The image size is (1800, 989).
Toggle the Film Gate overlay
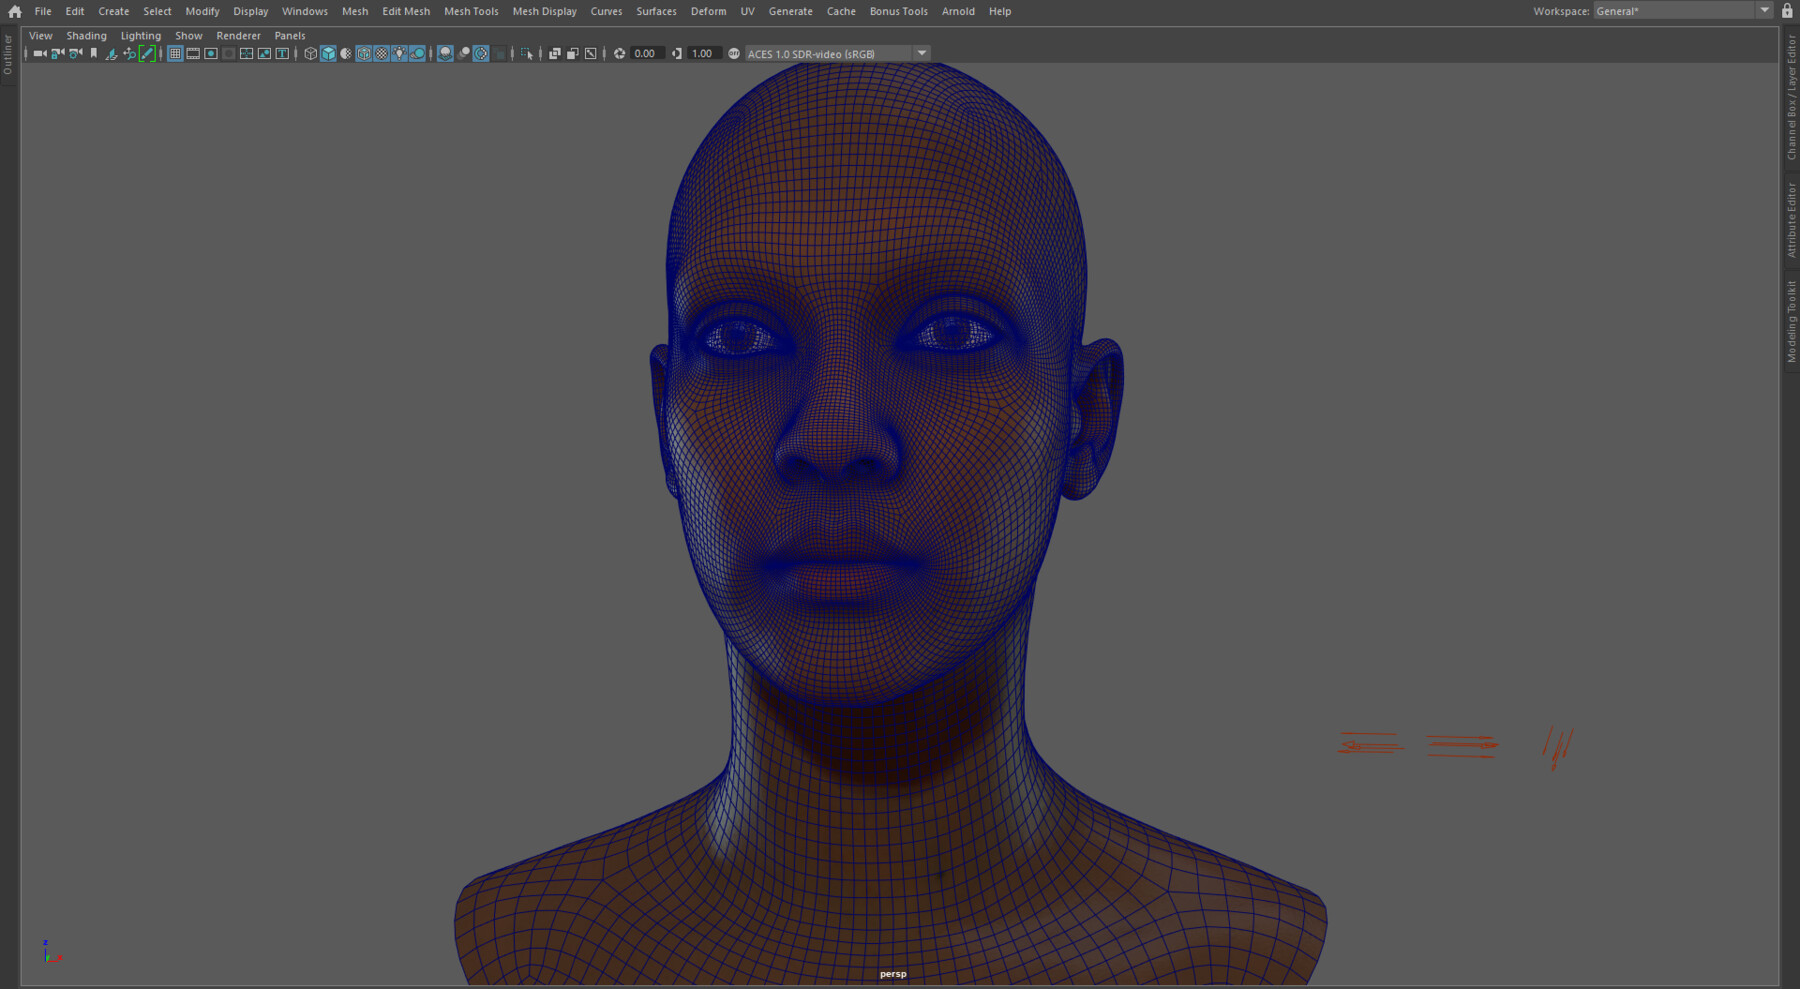point(193,54)
